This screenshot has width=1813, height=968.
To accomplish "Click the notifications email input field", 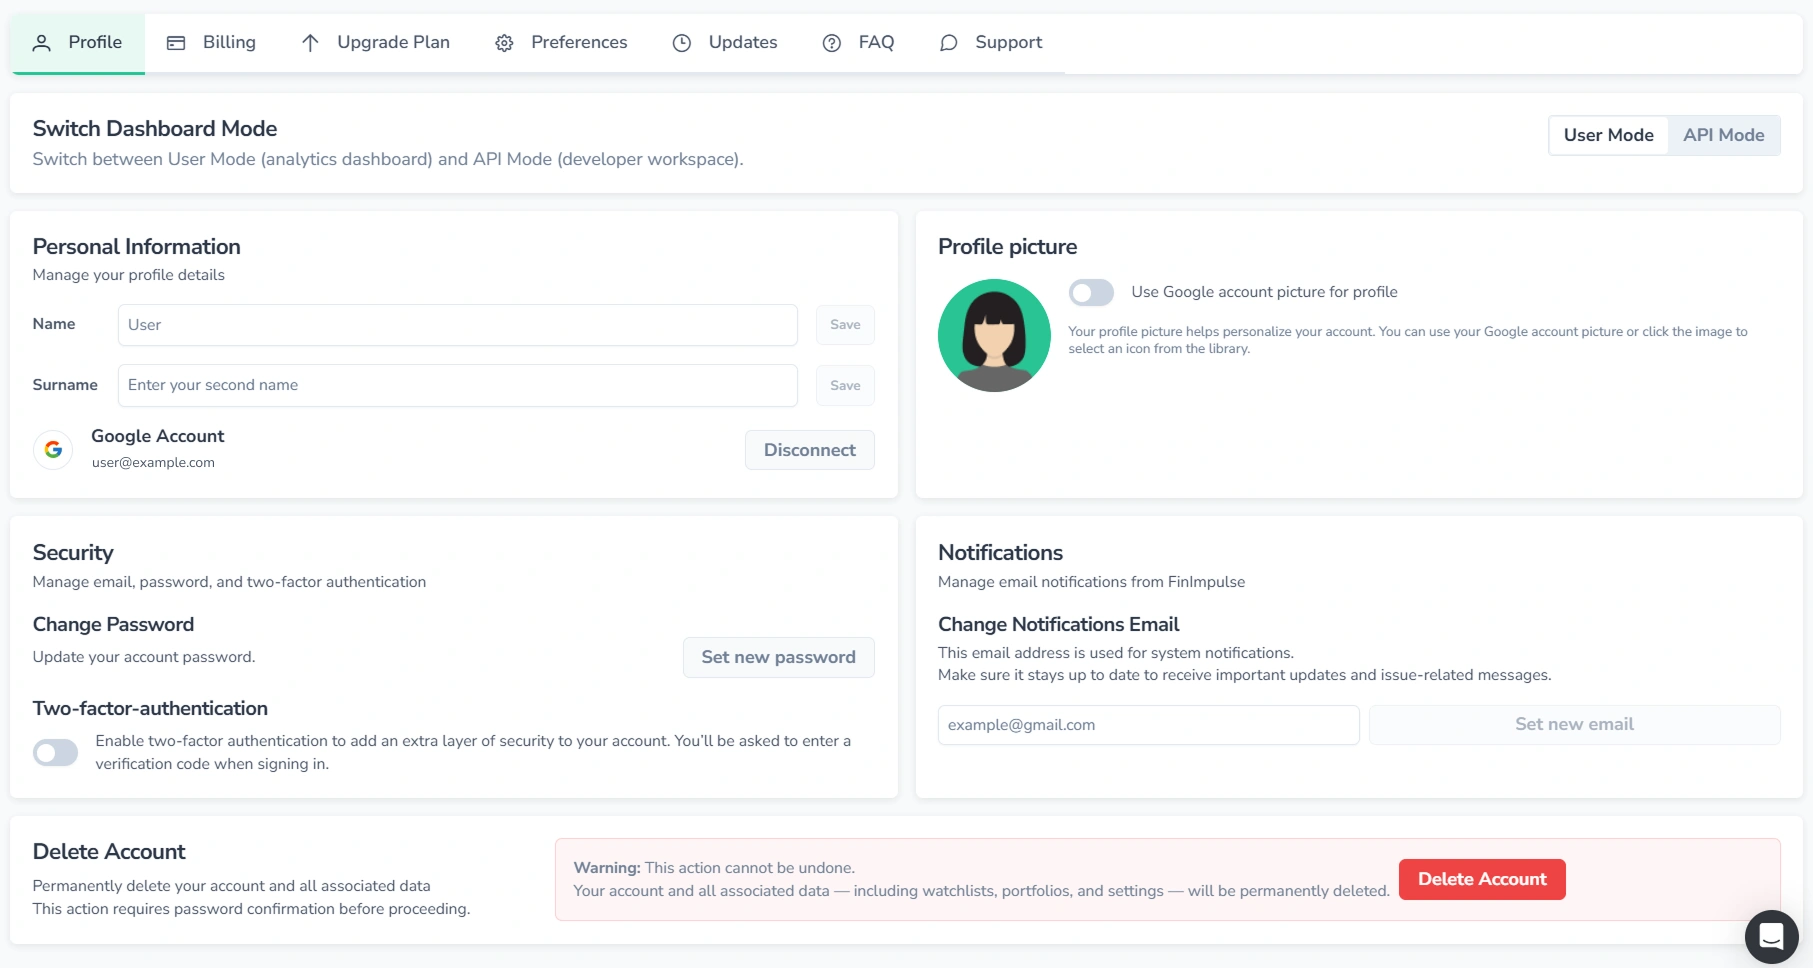I will pyautogui.click(x=1147, y=725).
